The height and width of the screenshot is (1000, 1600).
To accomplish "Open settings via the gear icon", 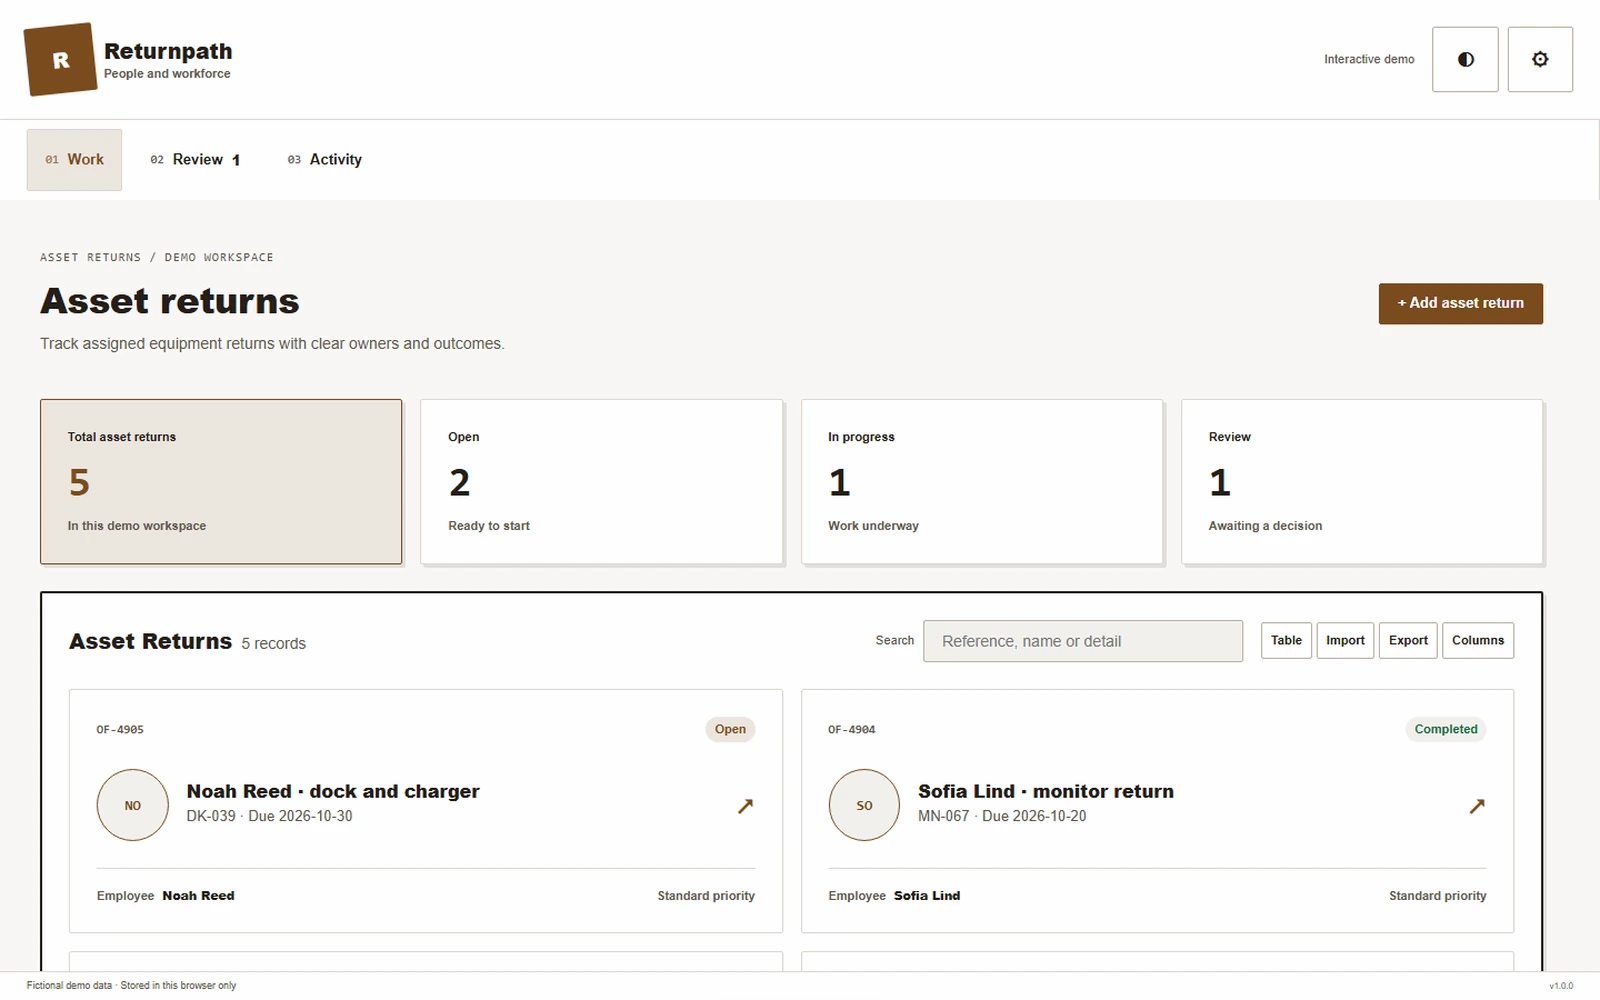I will pyautogui.click(x=1540, y=60).
